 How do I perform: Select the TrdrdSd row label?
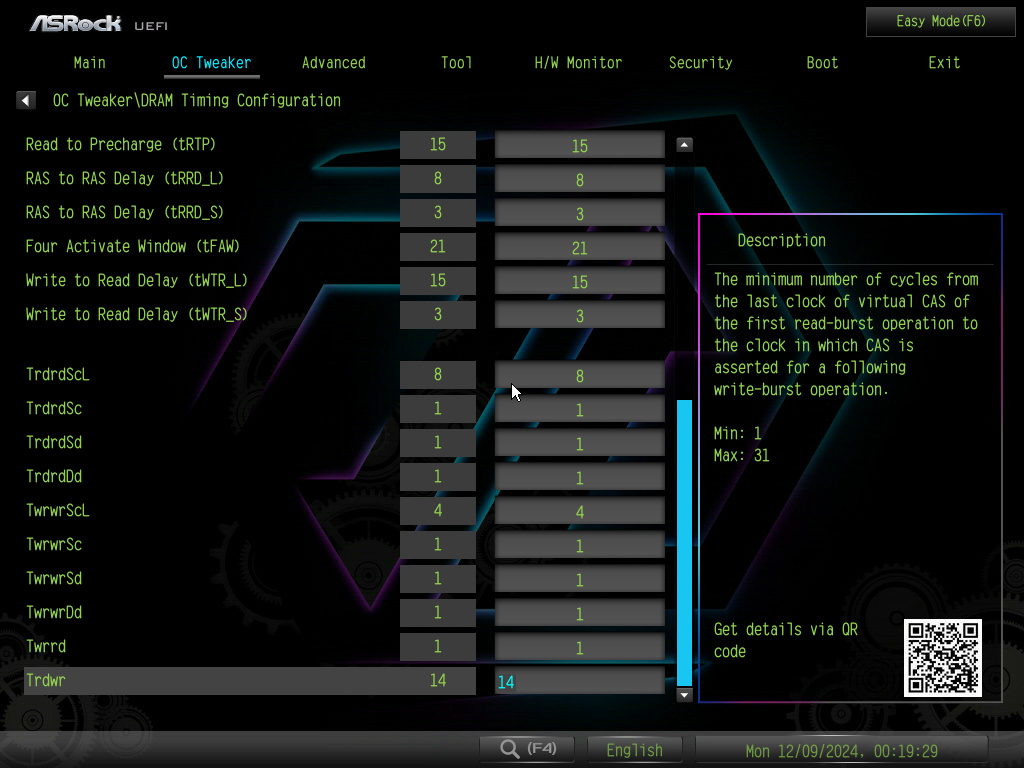coord(54,442)
